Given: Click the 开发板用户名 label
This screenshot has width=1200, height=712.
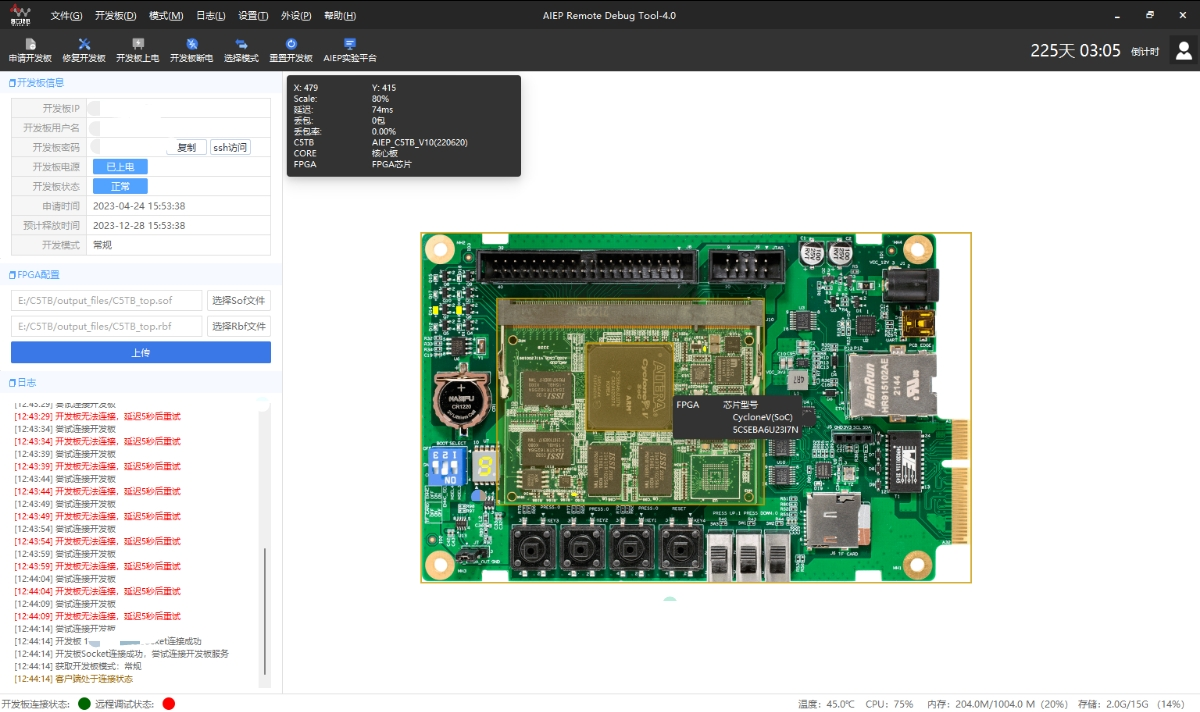Looking at the screenshot, I should coord(51,128).
